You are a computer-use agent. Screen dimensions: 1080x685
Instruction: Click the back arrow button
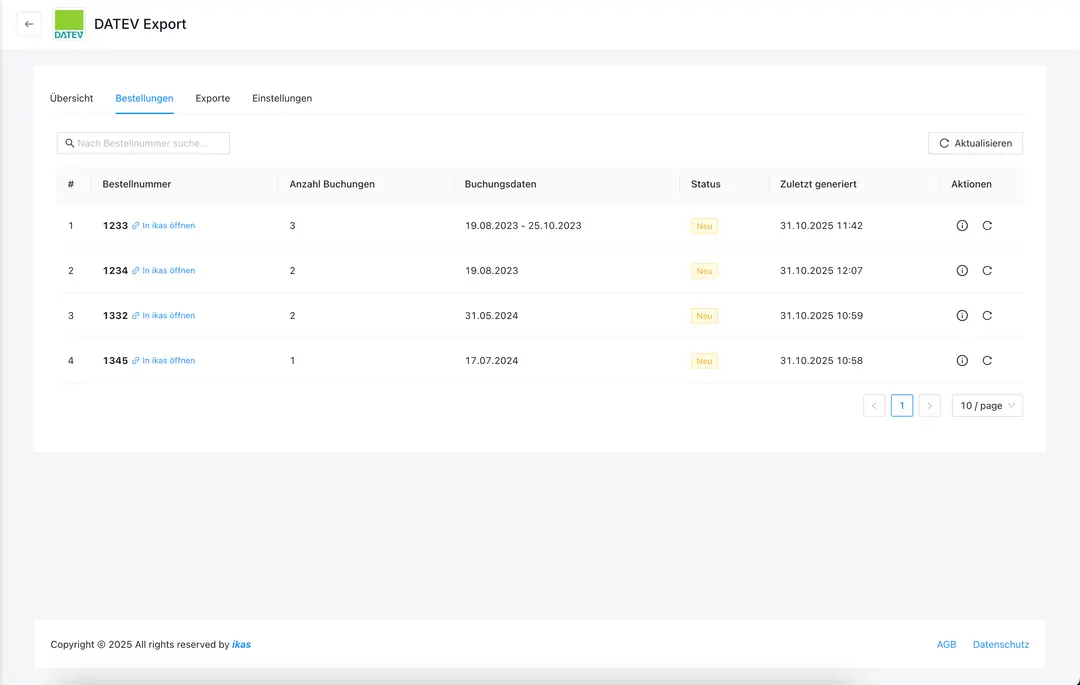29,24
